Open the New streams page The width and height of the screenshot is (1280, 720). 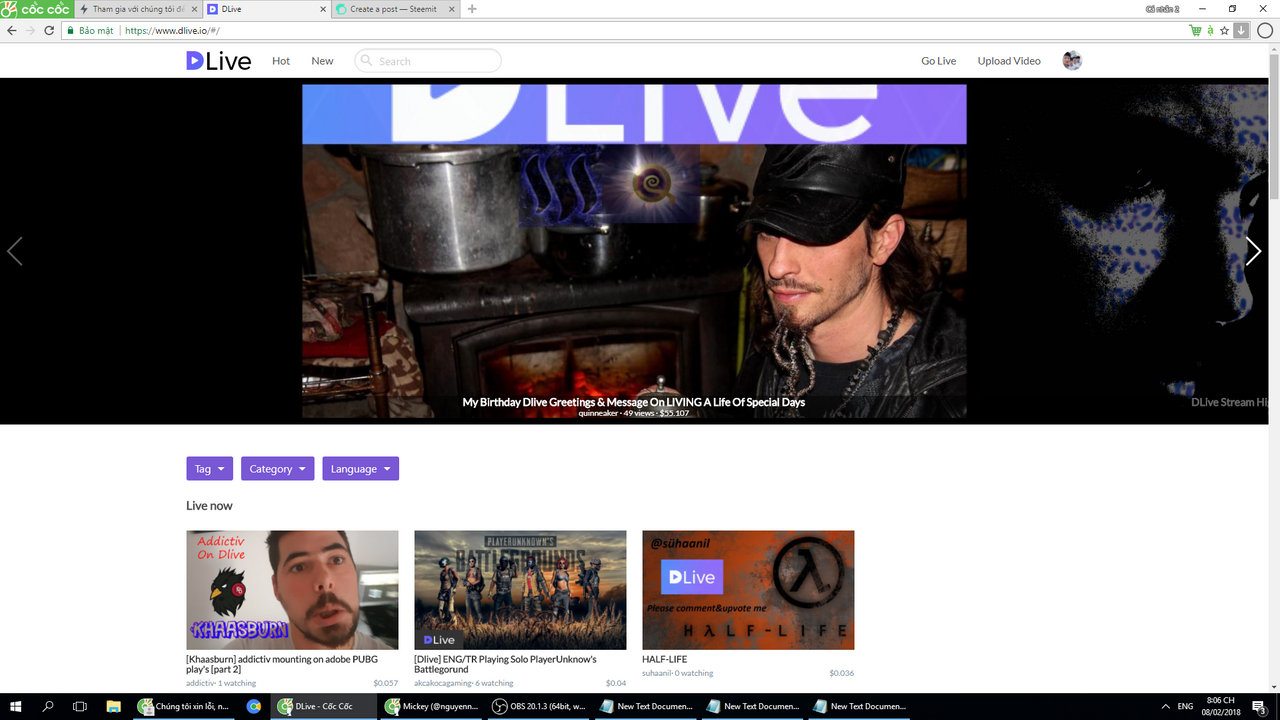tap(322, 61)
